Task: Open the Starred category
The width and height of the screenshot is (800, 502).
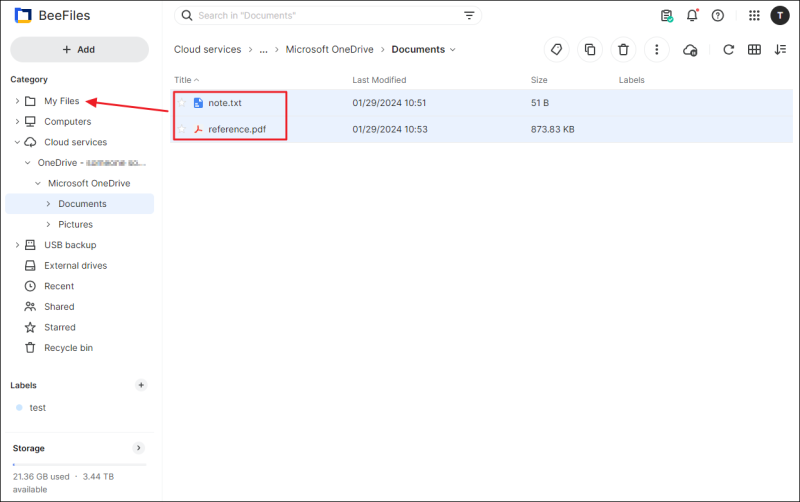Action: click(60, 327)
